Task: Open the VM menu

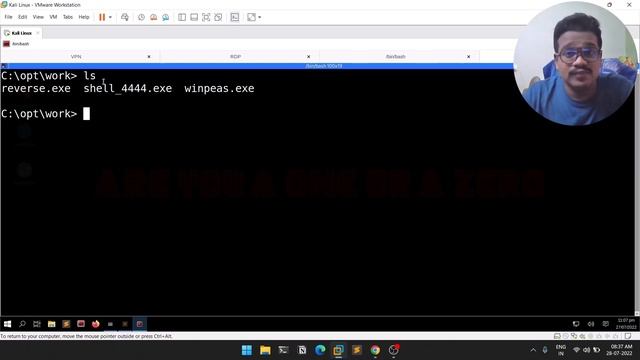Action: (53, 17)
